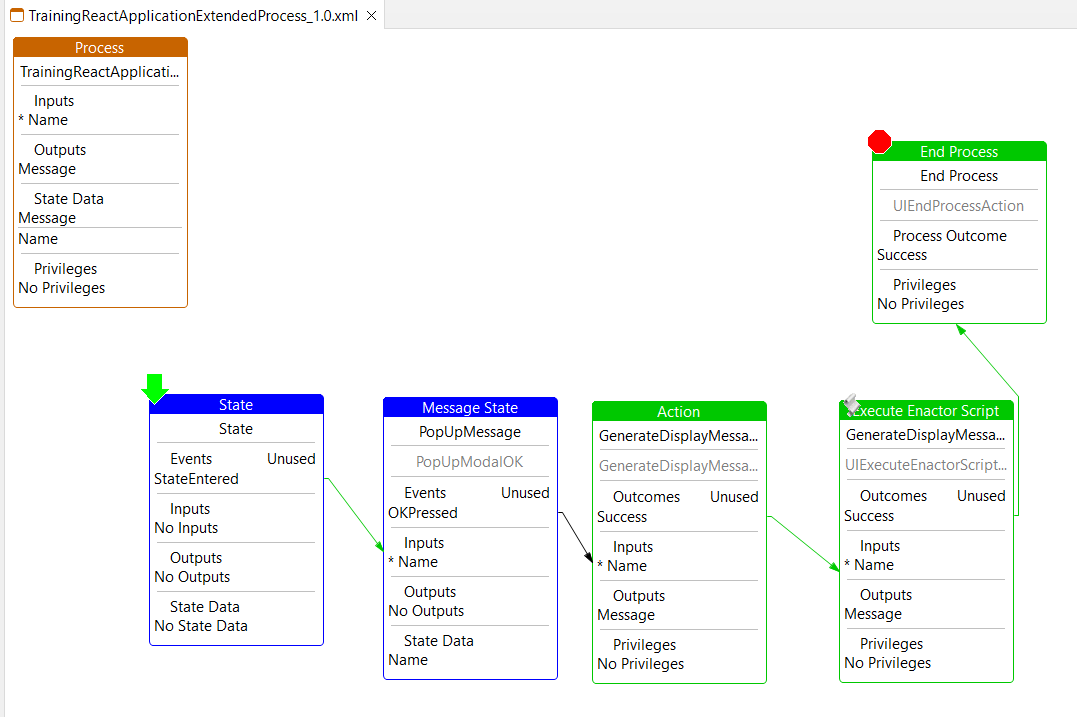Close the TrainingReactApplicationExtendedProcess_1.0.xml tab

372,15
